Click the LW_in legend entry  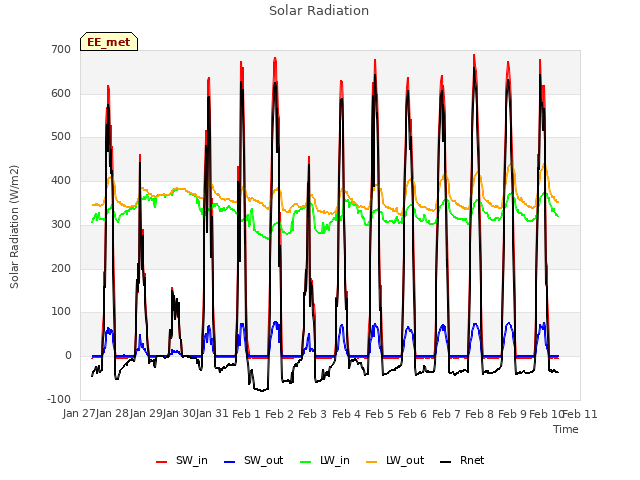pos(325,460)
